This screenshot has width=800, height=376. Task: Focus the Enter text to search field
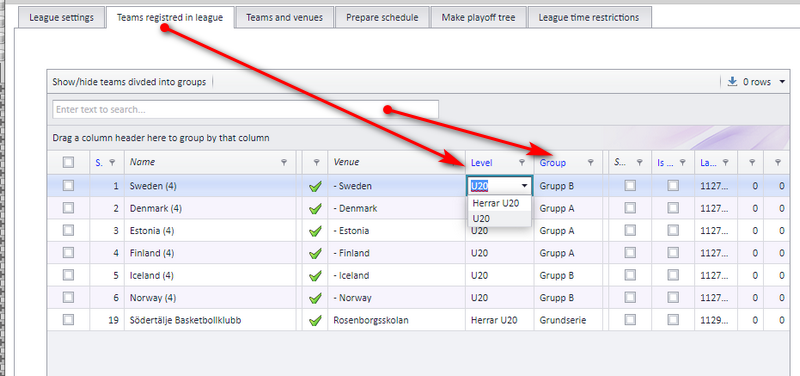[x=245, y=110]
